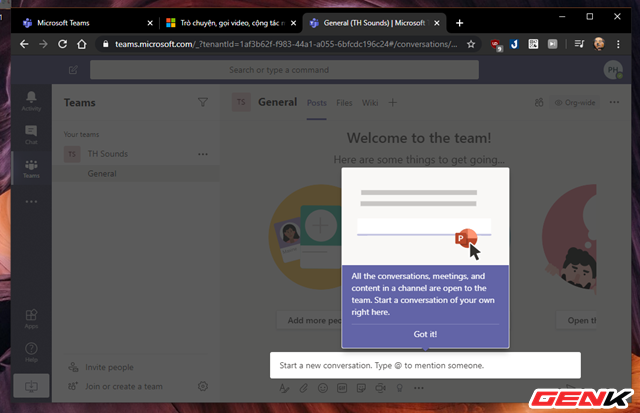Viewport: 640px width, 413px height.
Task: Click Join or create a team
Action: coord(124,386)
